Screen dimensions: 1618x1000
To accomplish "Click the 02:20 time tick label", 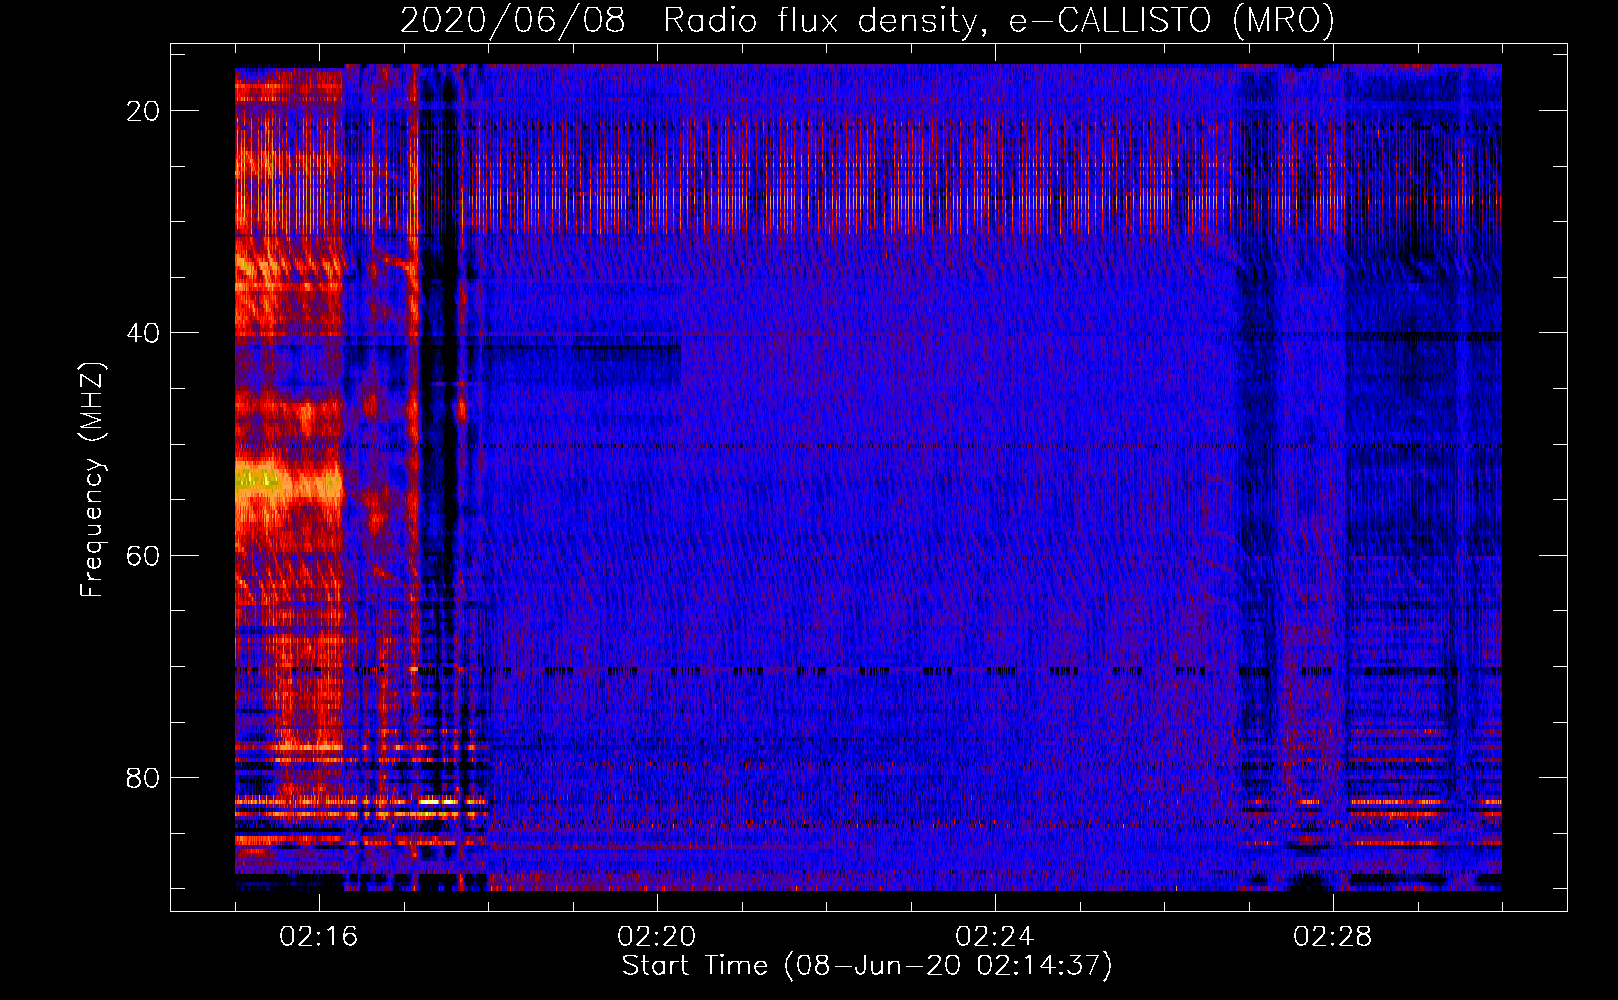I will [657, 937].
